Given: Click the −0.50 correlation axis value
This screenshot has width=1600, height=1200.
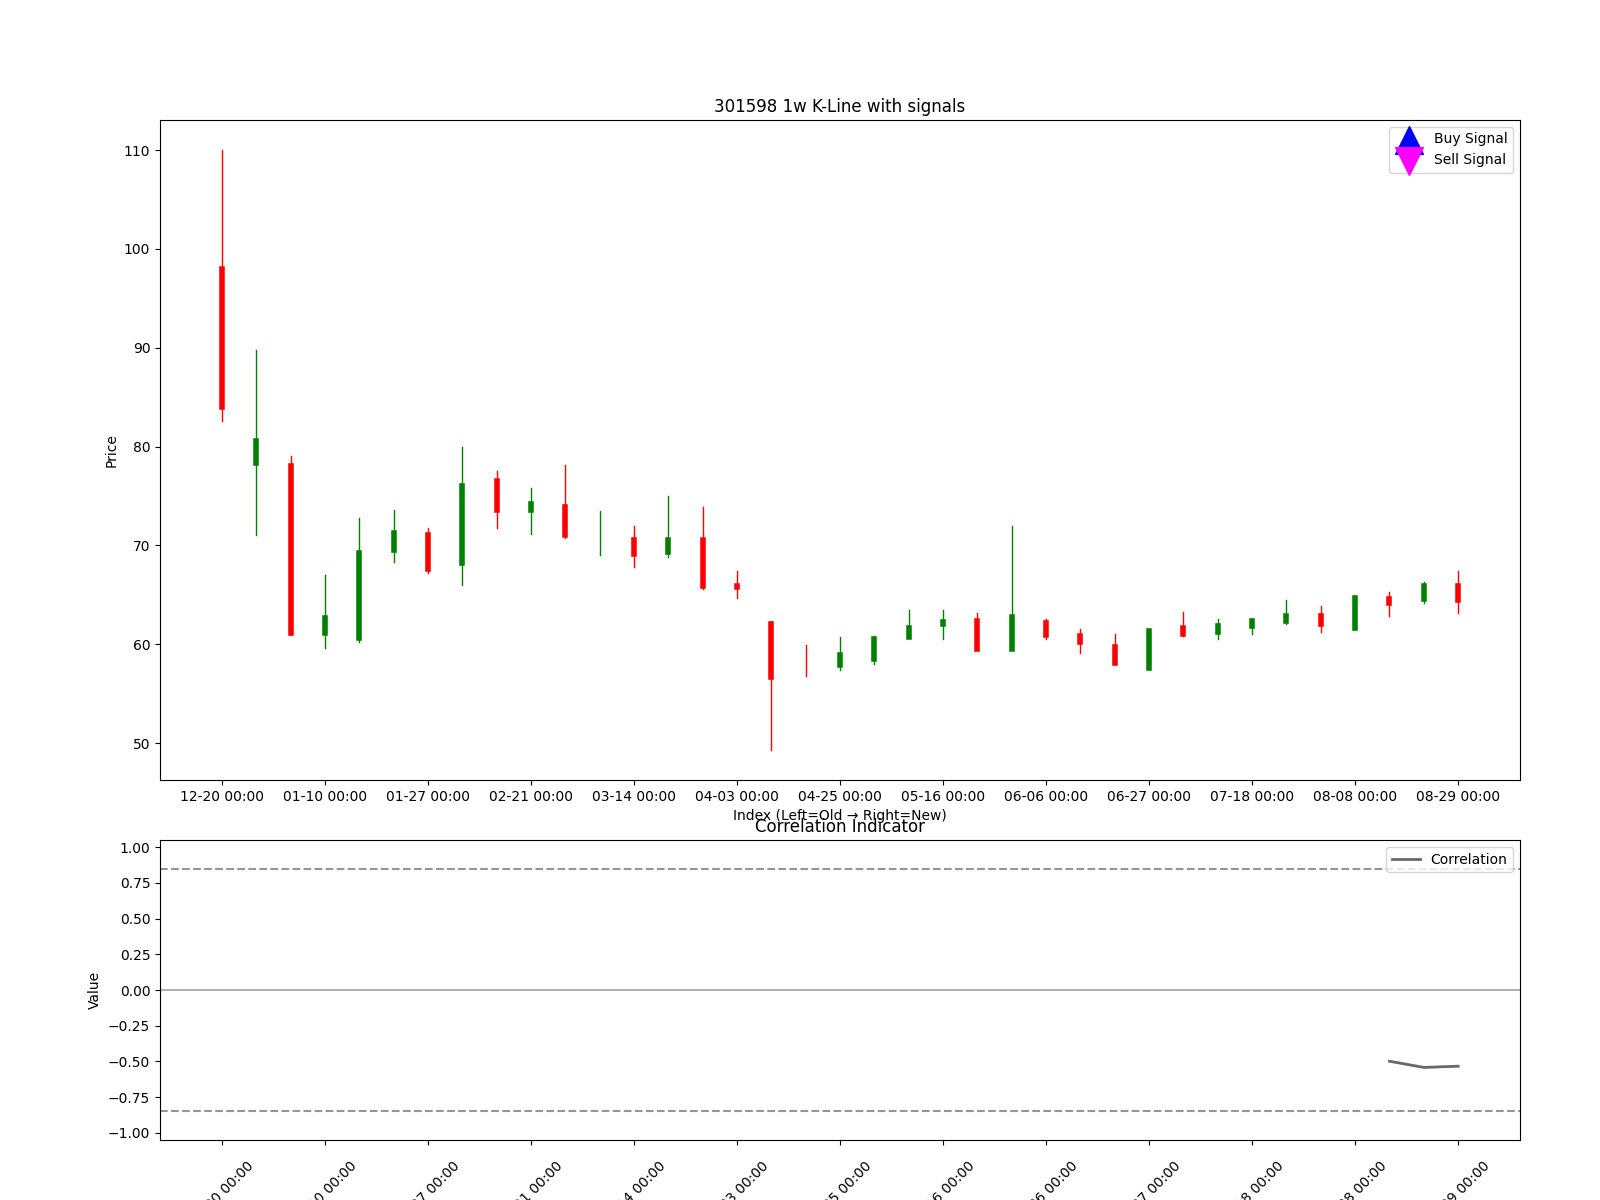Looking at the screenshot, I should pos(130,1062).
